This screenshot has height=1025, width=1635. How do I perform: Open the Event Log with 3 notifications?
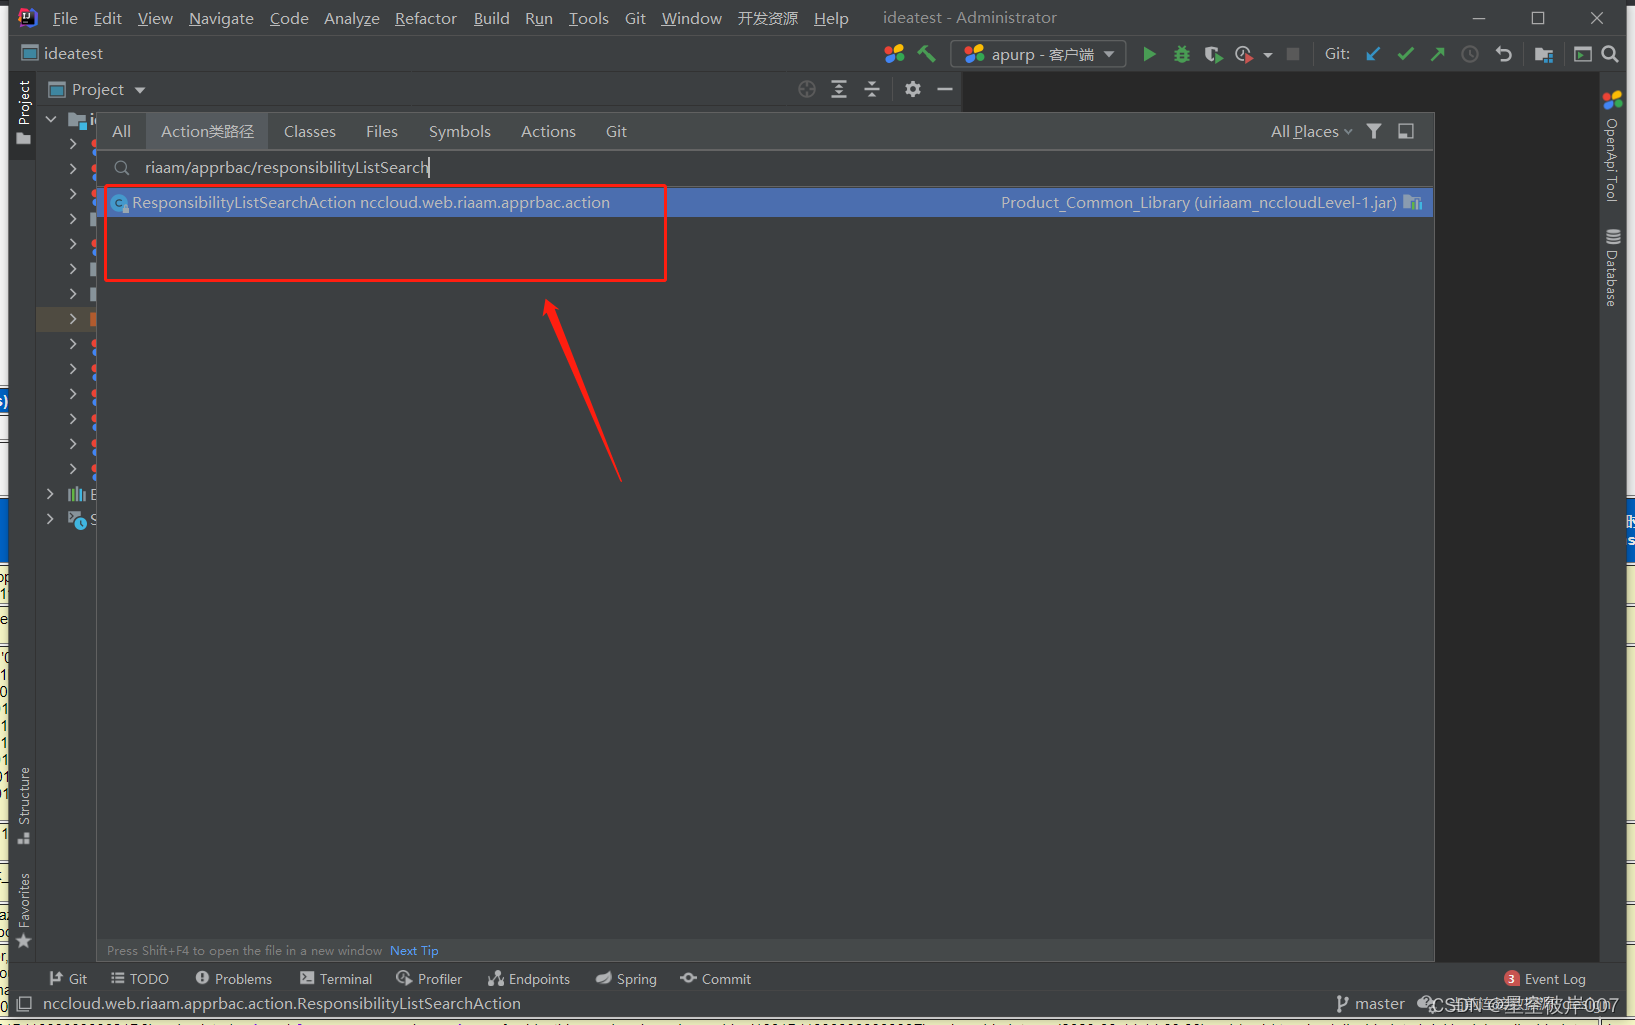1545,979
